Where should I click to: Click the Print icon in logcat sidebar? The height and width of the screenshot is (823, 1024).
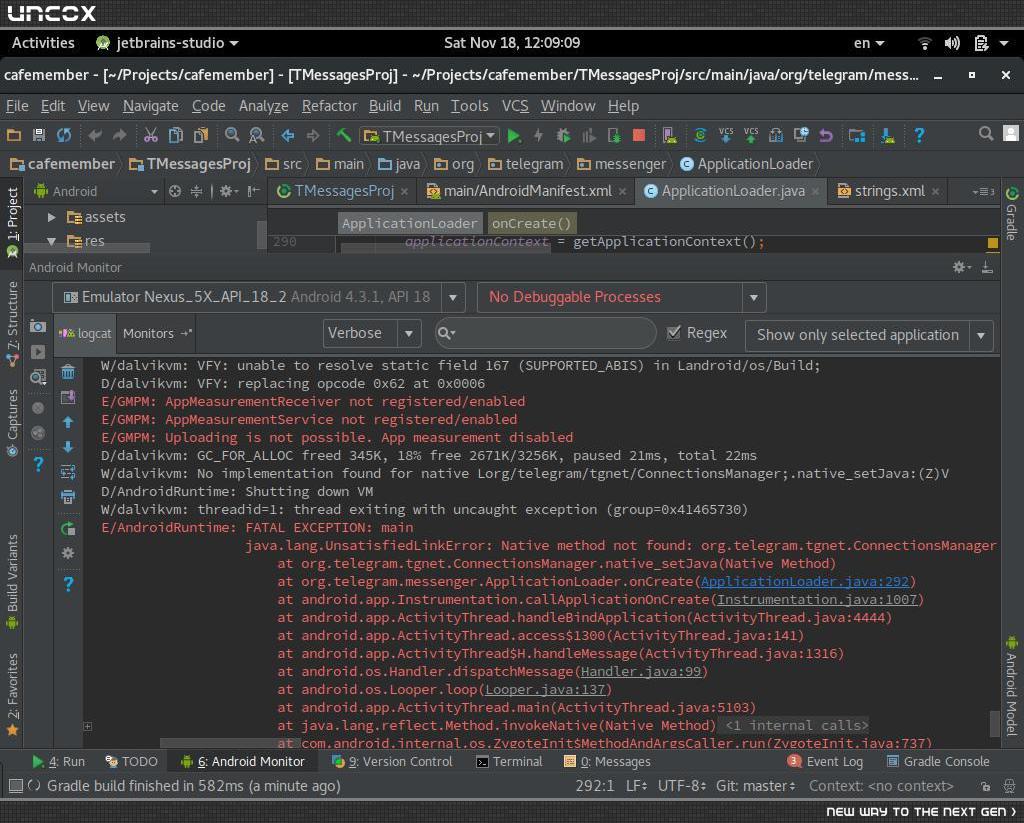click(x=68, y=496)
